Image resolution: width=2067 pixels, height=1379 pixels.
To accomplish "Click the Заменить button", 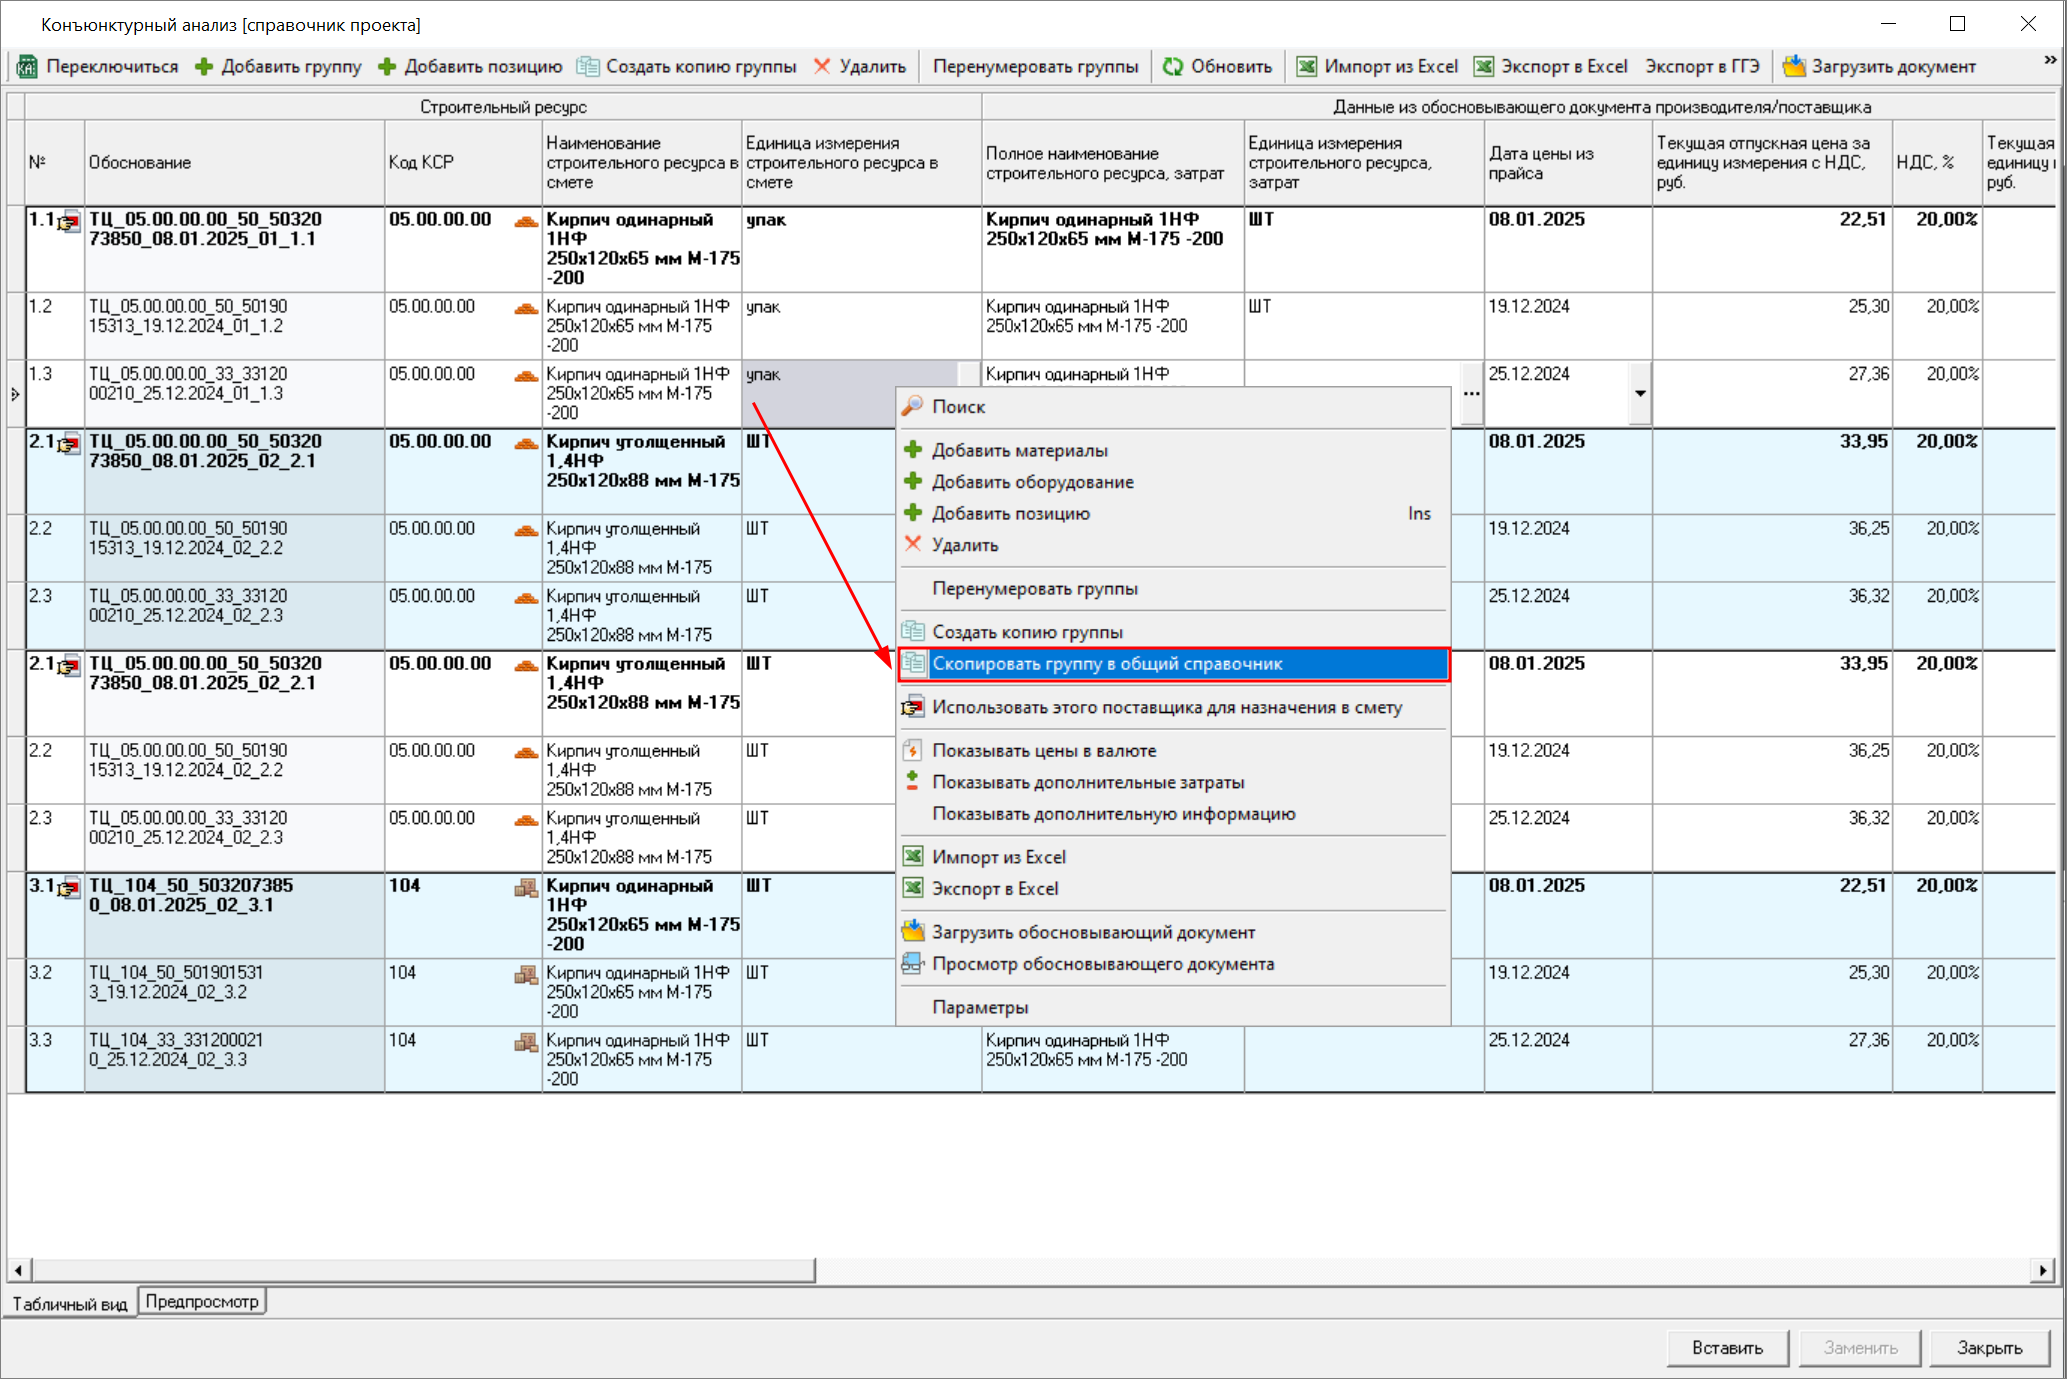I will coord(1860,1348).
